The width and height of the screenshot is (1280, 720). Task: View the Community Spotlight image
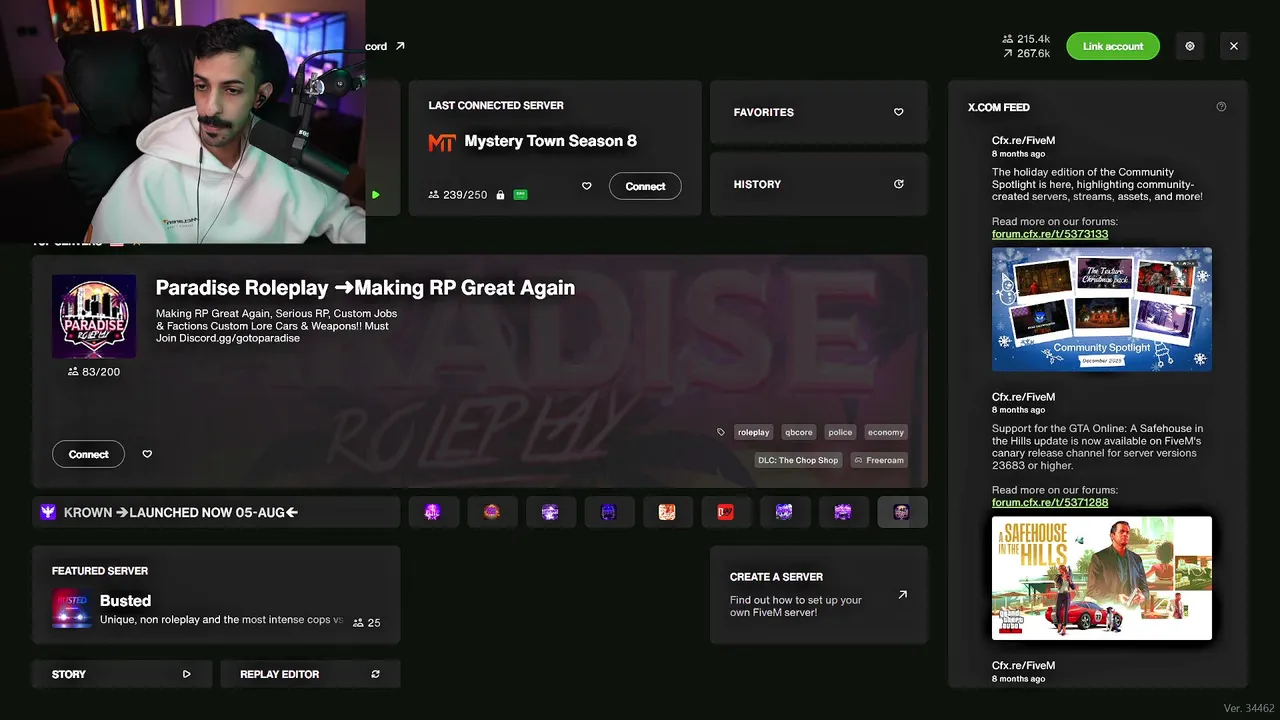click(1102, 310)
